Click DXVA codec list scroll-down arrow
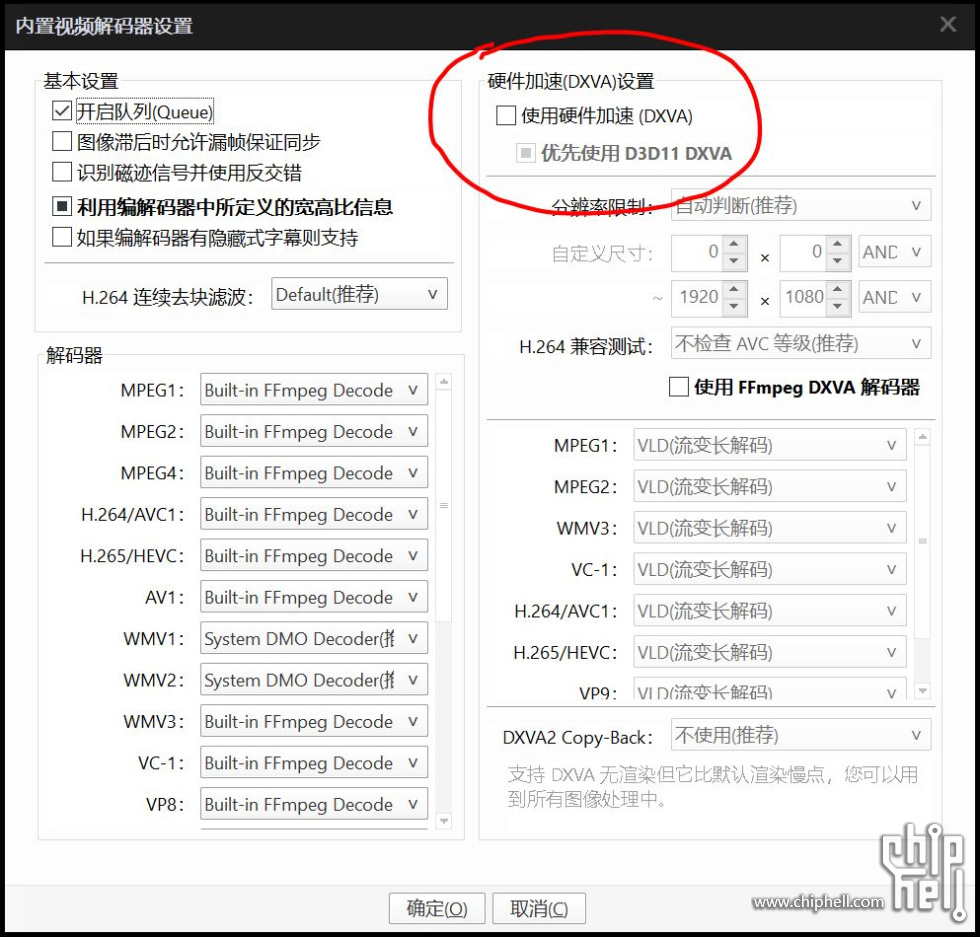The height and width of the screenshot is (937, 980). (x=922, y=691)
